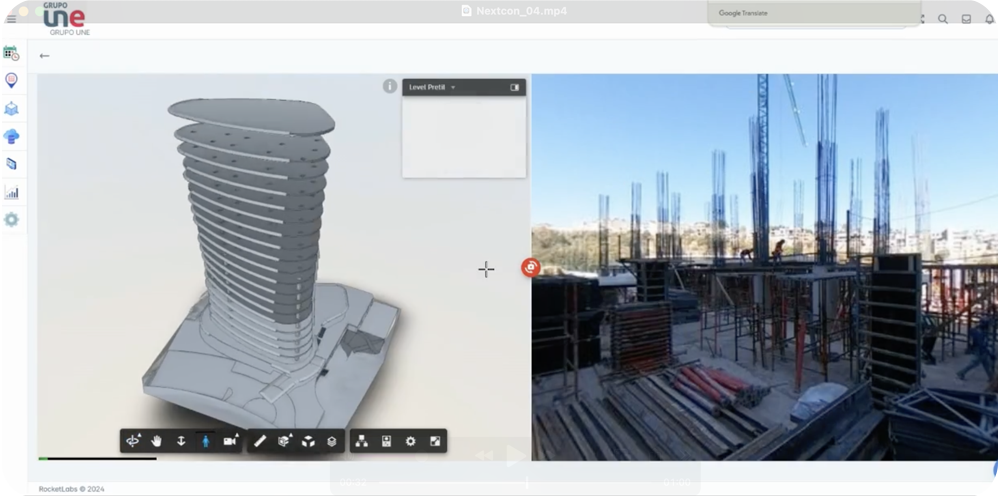Select the First Person walk tool
The image size is (1000, 500).
(x=206, y=441)
